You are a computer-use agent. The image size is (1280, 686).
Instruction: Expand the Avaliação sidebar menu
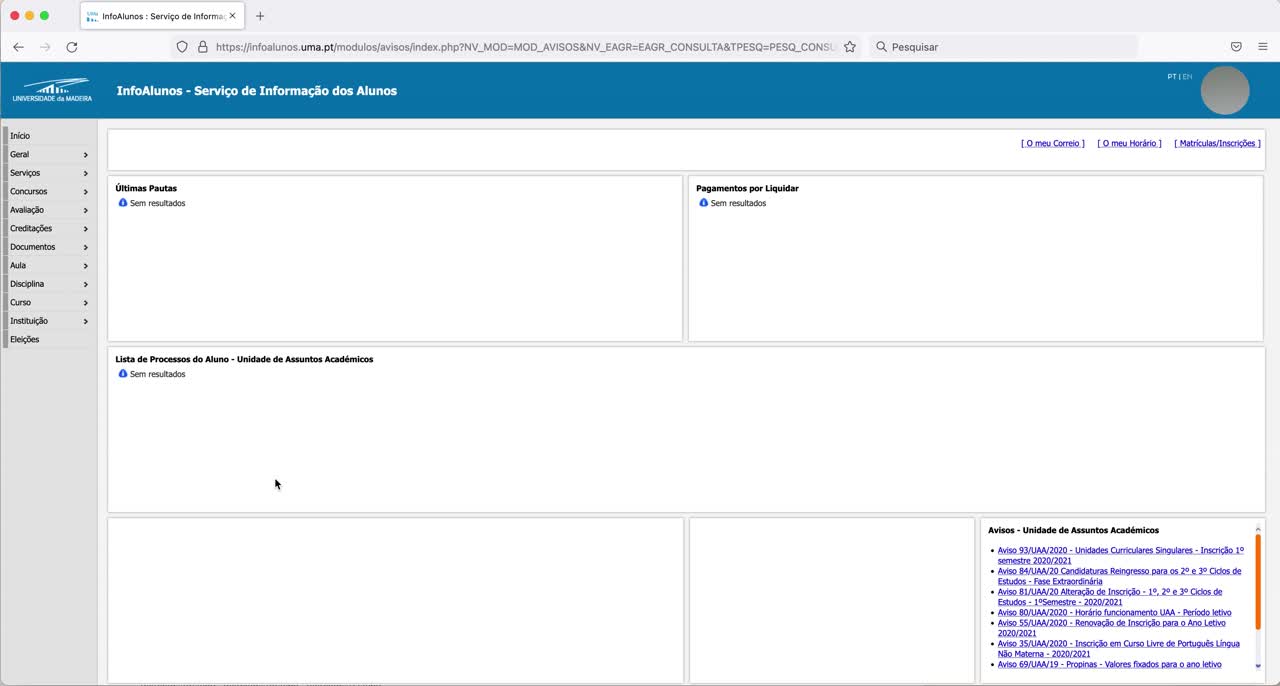pos(47,210)
